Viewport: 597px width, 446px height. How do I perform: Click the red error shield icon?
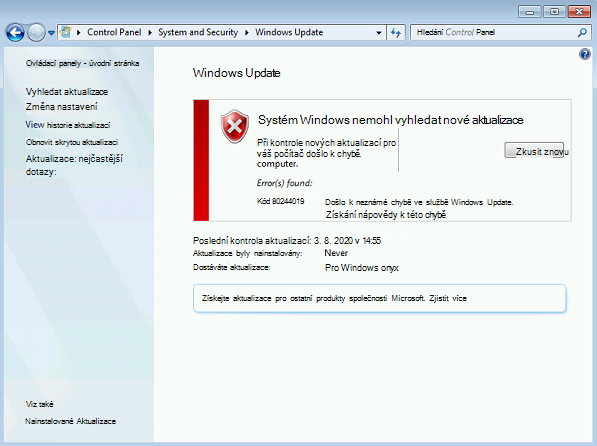click(x=235, y=126)
